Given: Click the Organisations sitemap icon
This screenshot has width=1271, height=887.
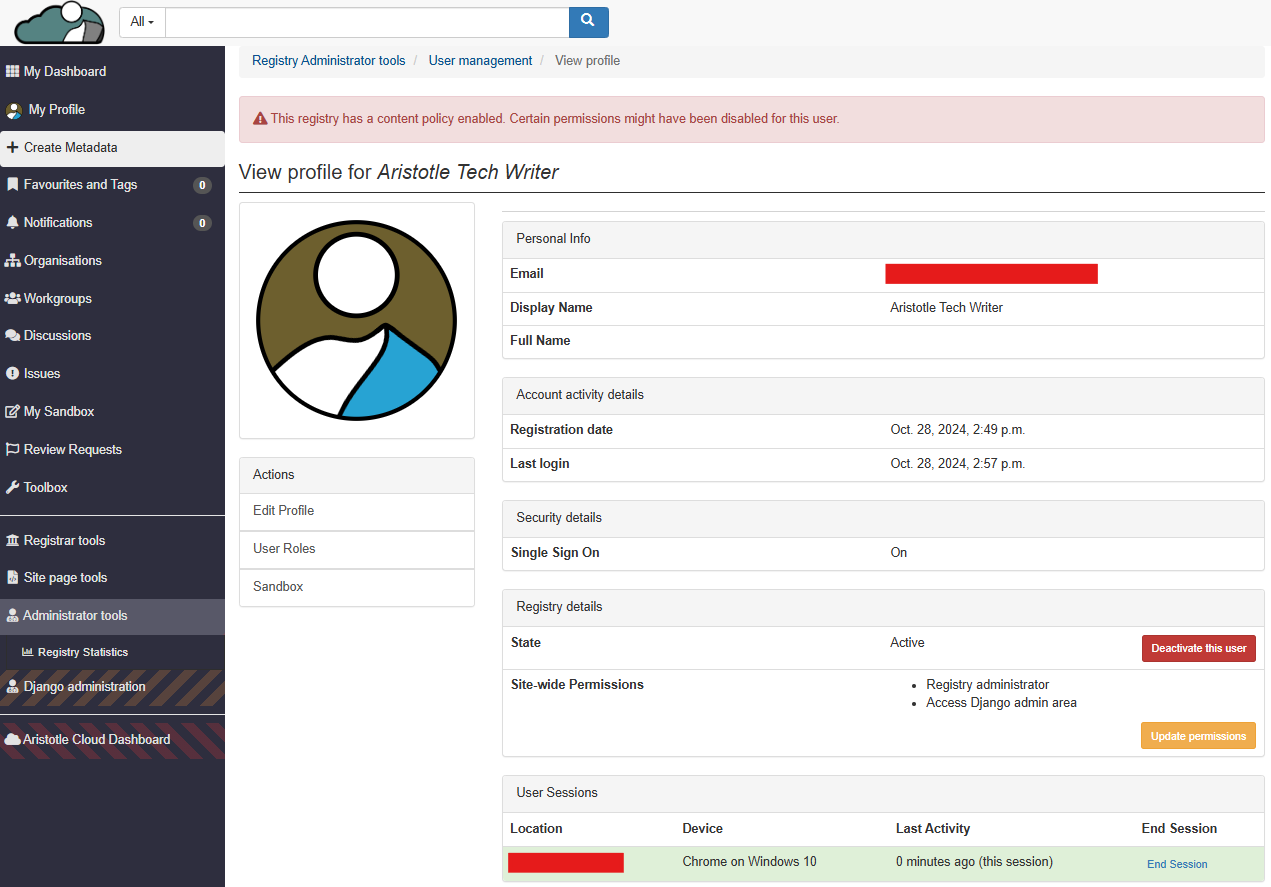Looking at the screenshot, I should tap(13, 261).
